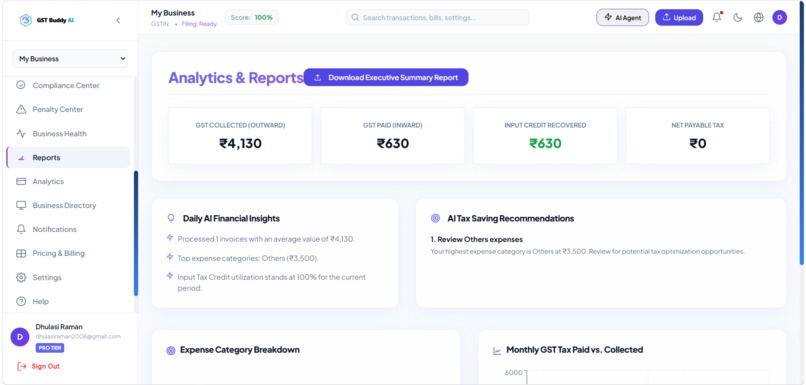Click the Analytics card icon
The height and width of the screenshot is (385, 806).
(x=21, y=181)
